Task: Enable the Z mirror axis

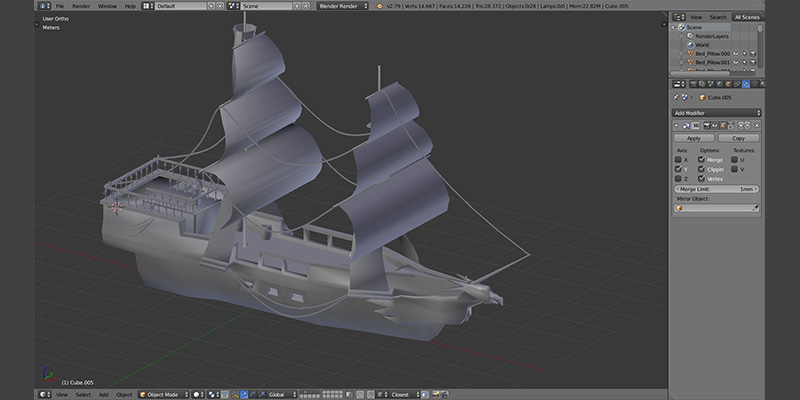Action: pyautogui.click(x=678, y=179)
